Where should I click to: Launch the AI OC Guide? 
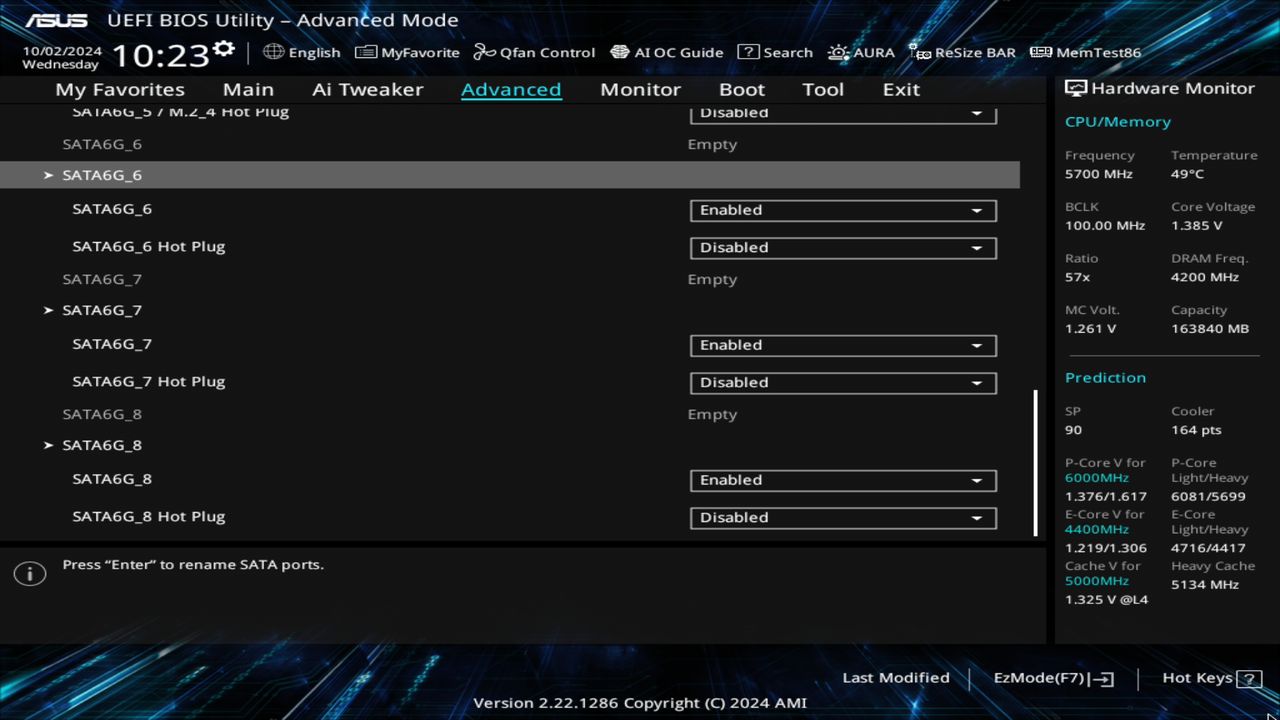[667, 52]
